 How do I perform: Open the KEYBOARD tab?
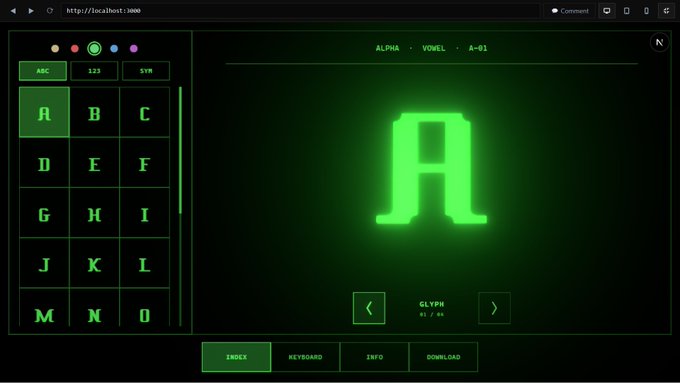click(305, 357)
